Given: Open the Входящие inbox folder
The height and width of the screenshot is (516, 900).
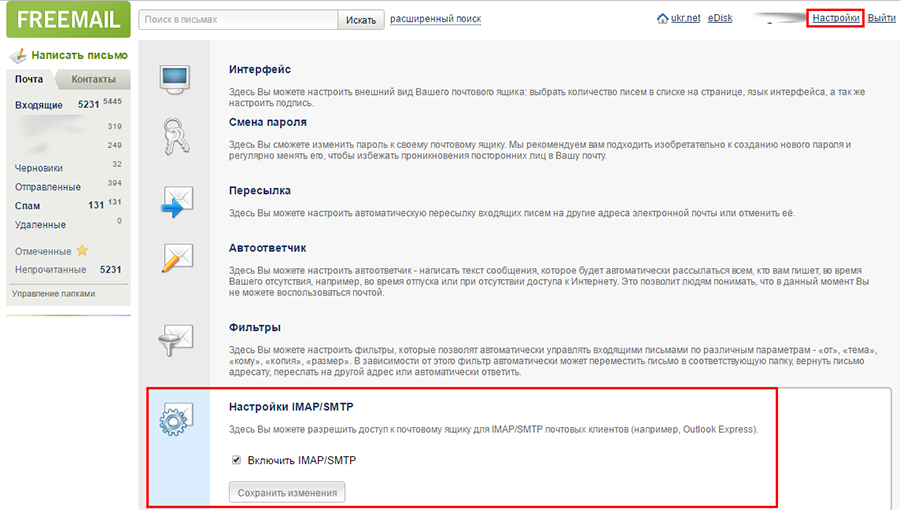Looking at the screenshot, I should pyautogui.click(x=39, y=105).
